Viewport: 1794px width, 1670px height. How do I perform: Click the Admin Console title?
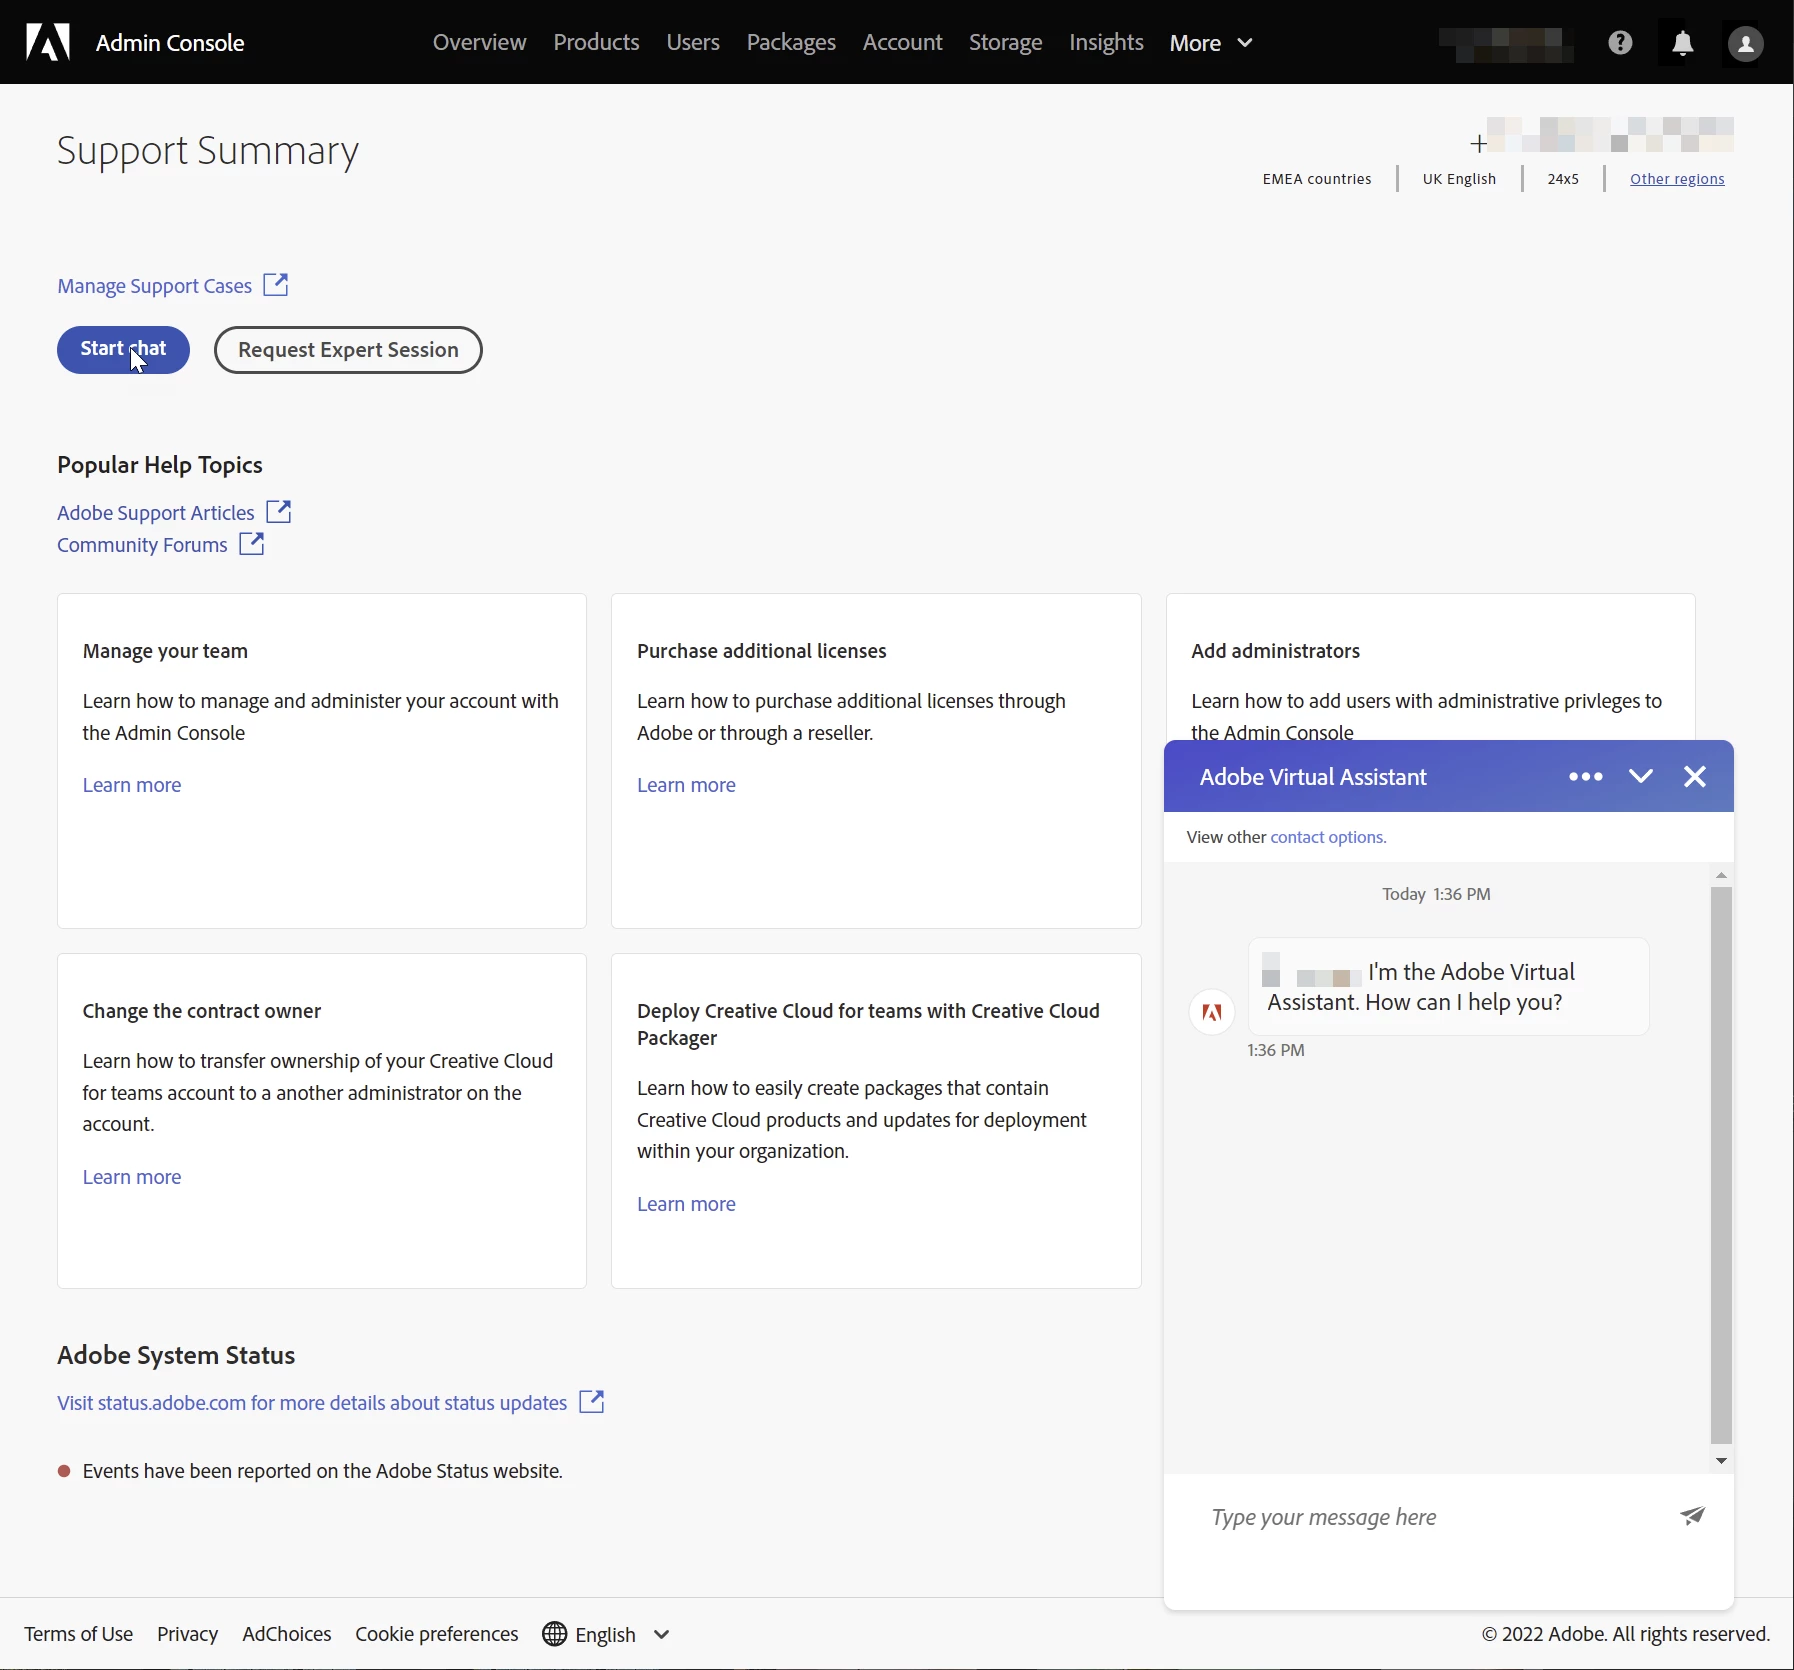[170, 43]
